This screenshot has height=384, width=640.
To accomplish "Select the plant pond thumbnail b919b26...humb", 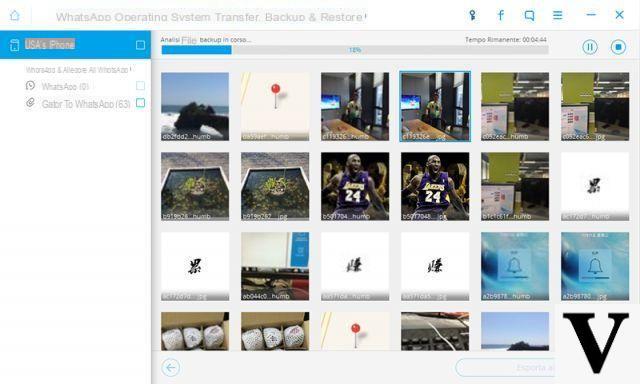I will coord(195,186).
